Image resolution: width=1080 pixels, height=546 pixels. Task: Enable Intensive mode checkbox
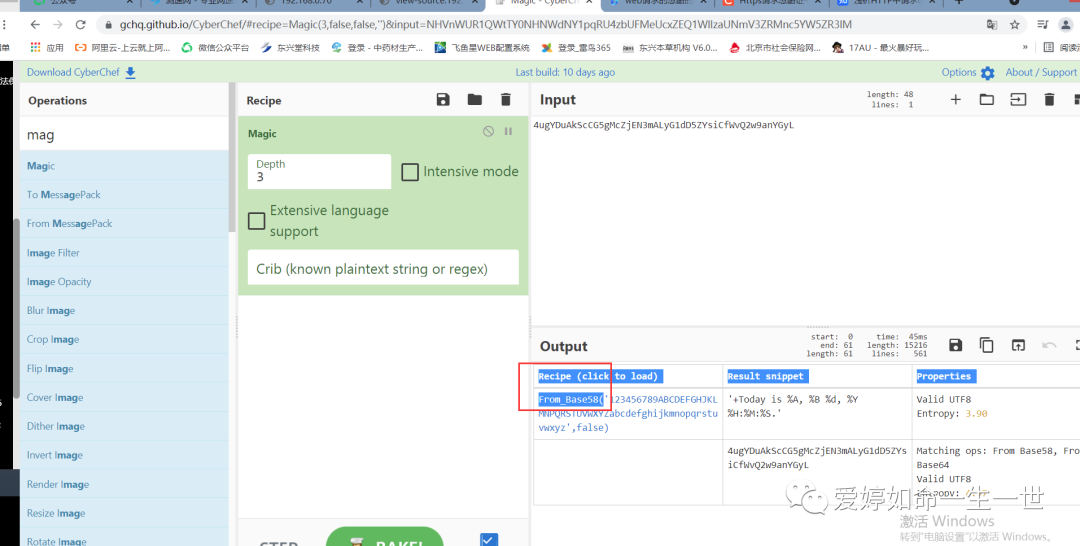(x=410, y=172)
